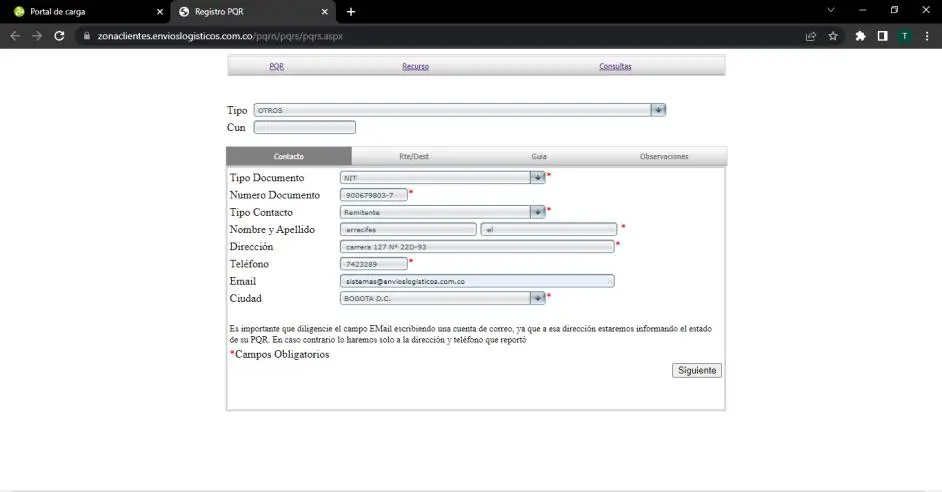
Task: View site security padlock info
Action: click(x=87, y=36)
